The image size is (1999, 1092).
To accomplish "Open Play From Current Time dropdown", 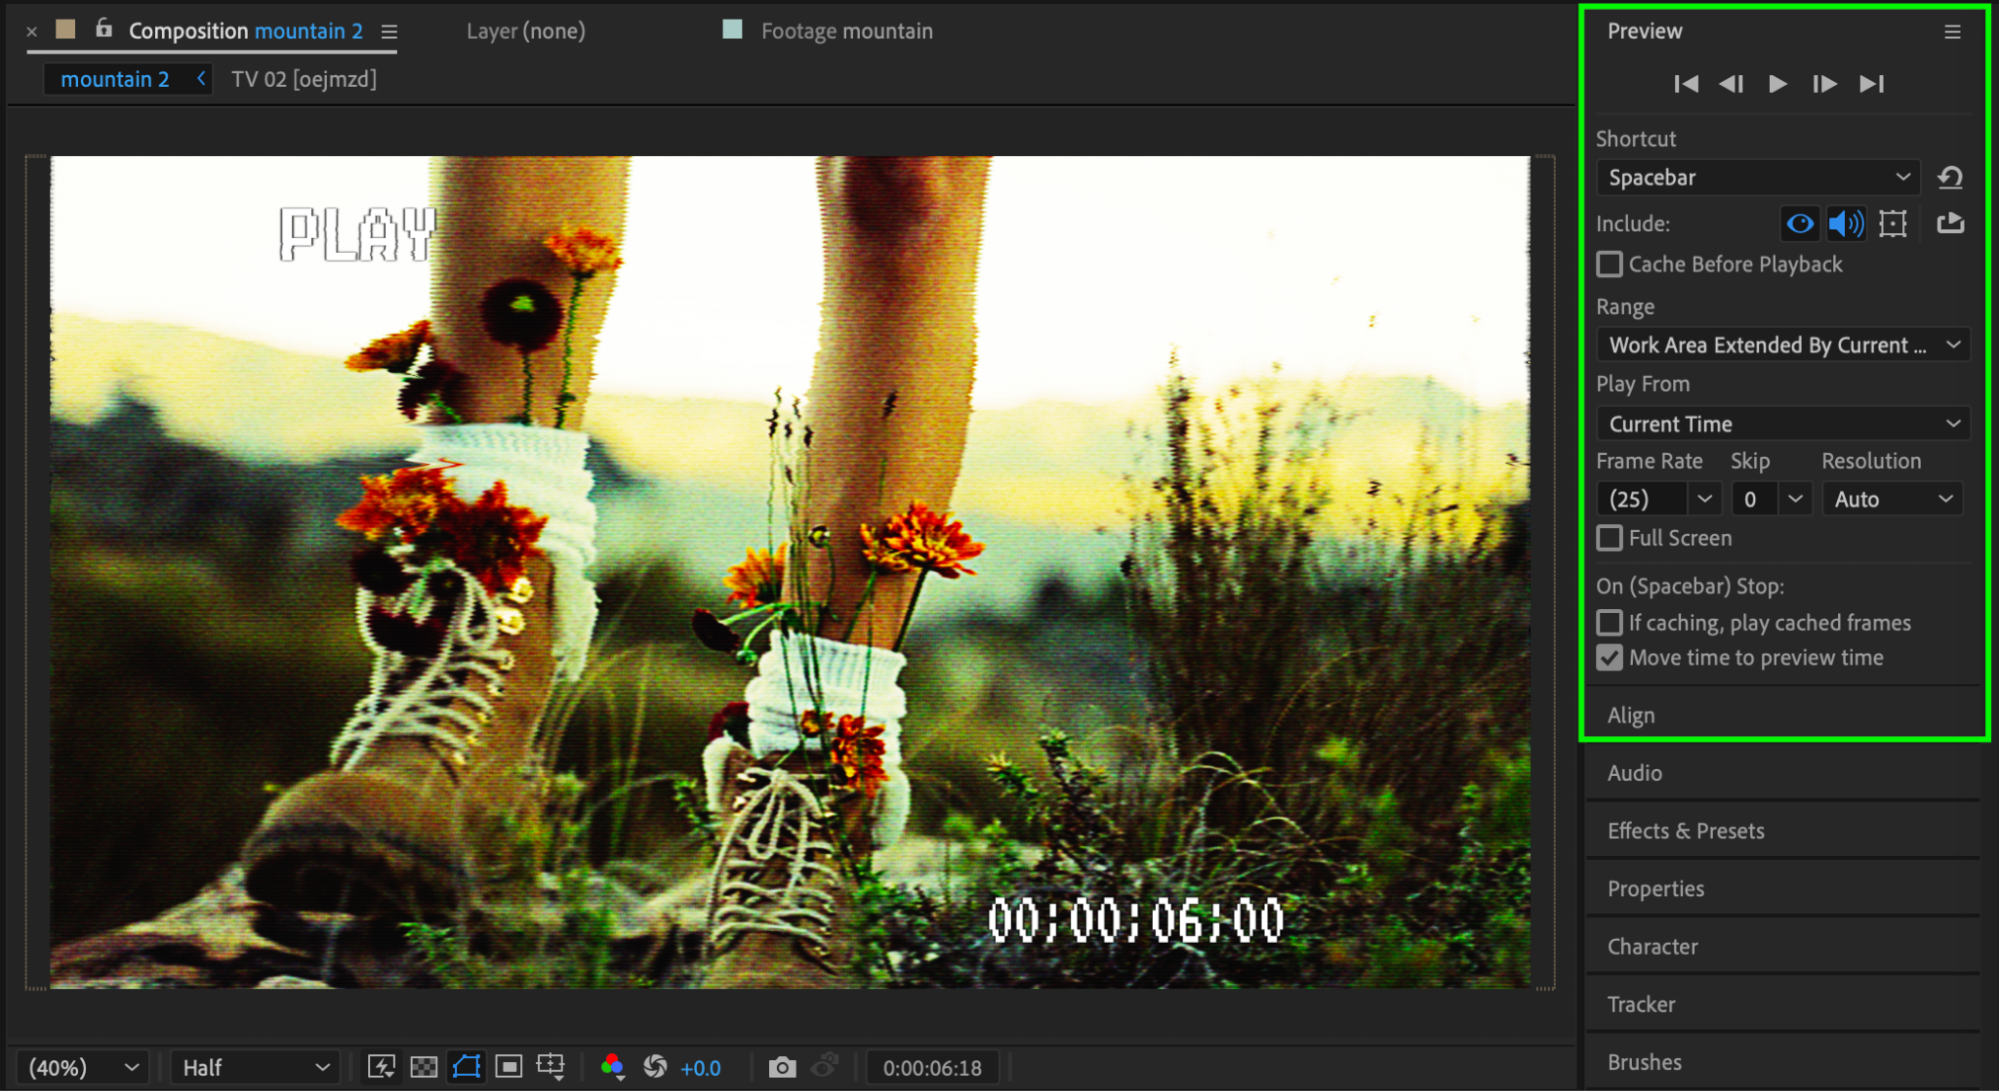I will (x=1783, y=424).
